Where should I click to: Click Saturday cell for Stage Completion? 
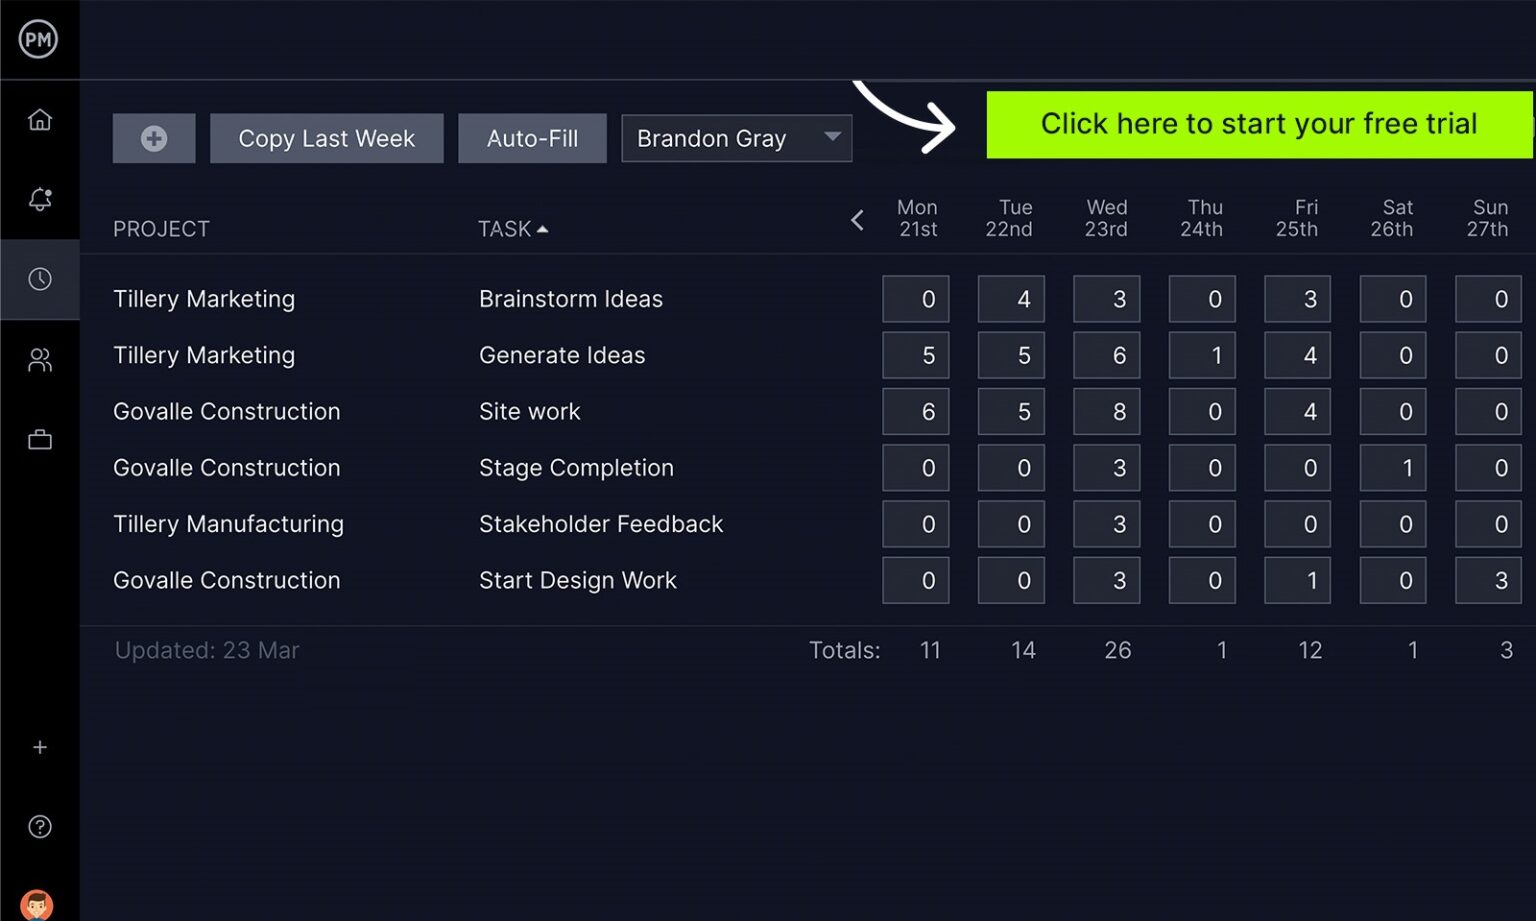pyautogui.click(x=1392, y=467)
